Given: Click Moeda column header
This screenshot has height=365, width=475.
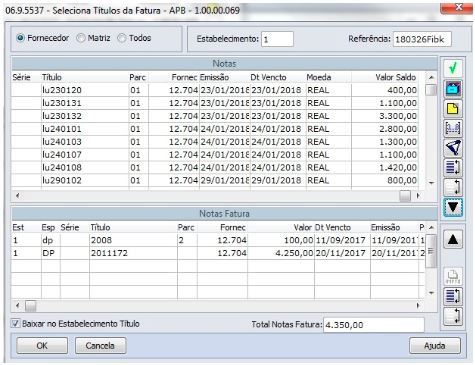Looking at the screenshot, I should pyautogui.click(x=319, y=77).
